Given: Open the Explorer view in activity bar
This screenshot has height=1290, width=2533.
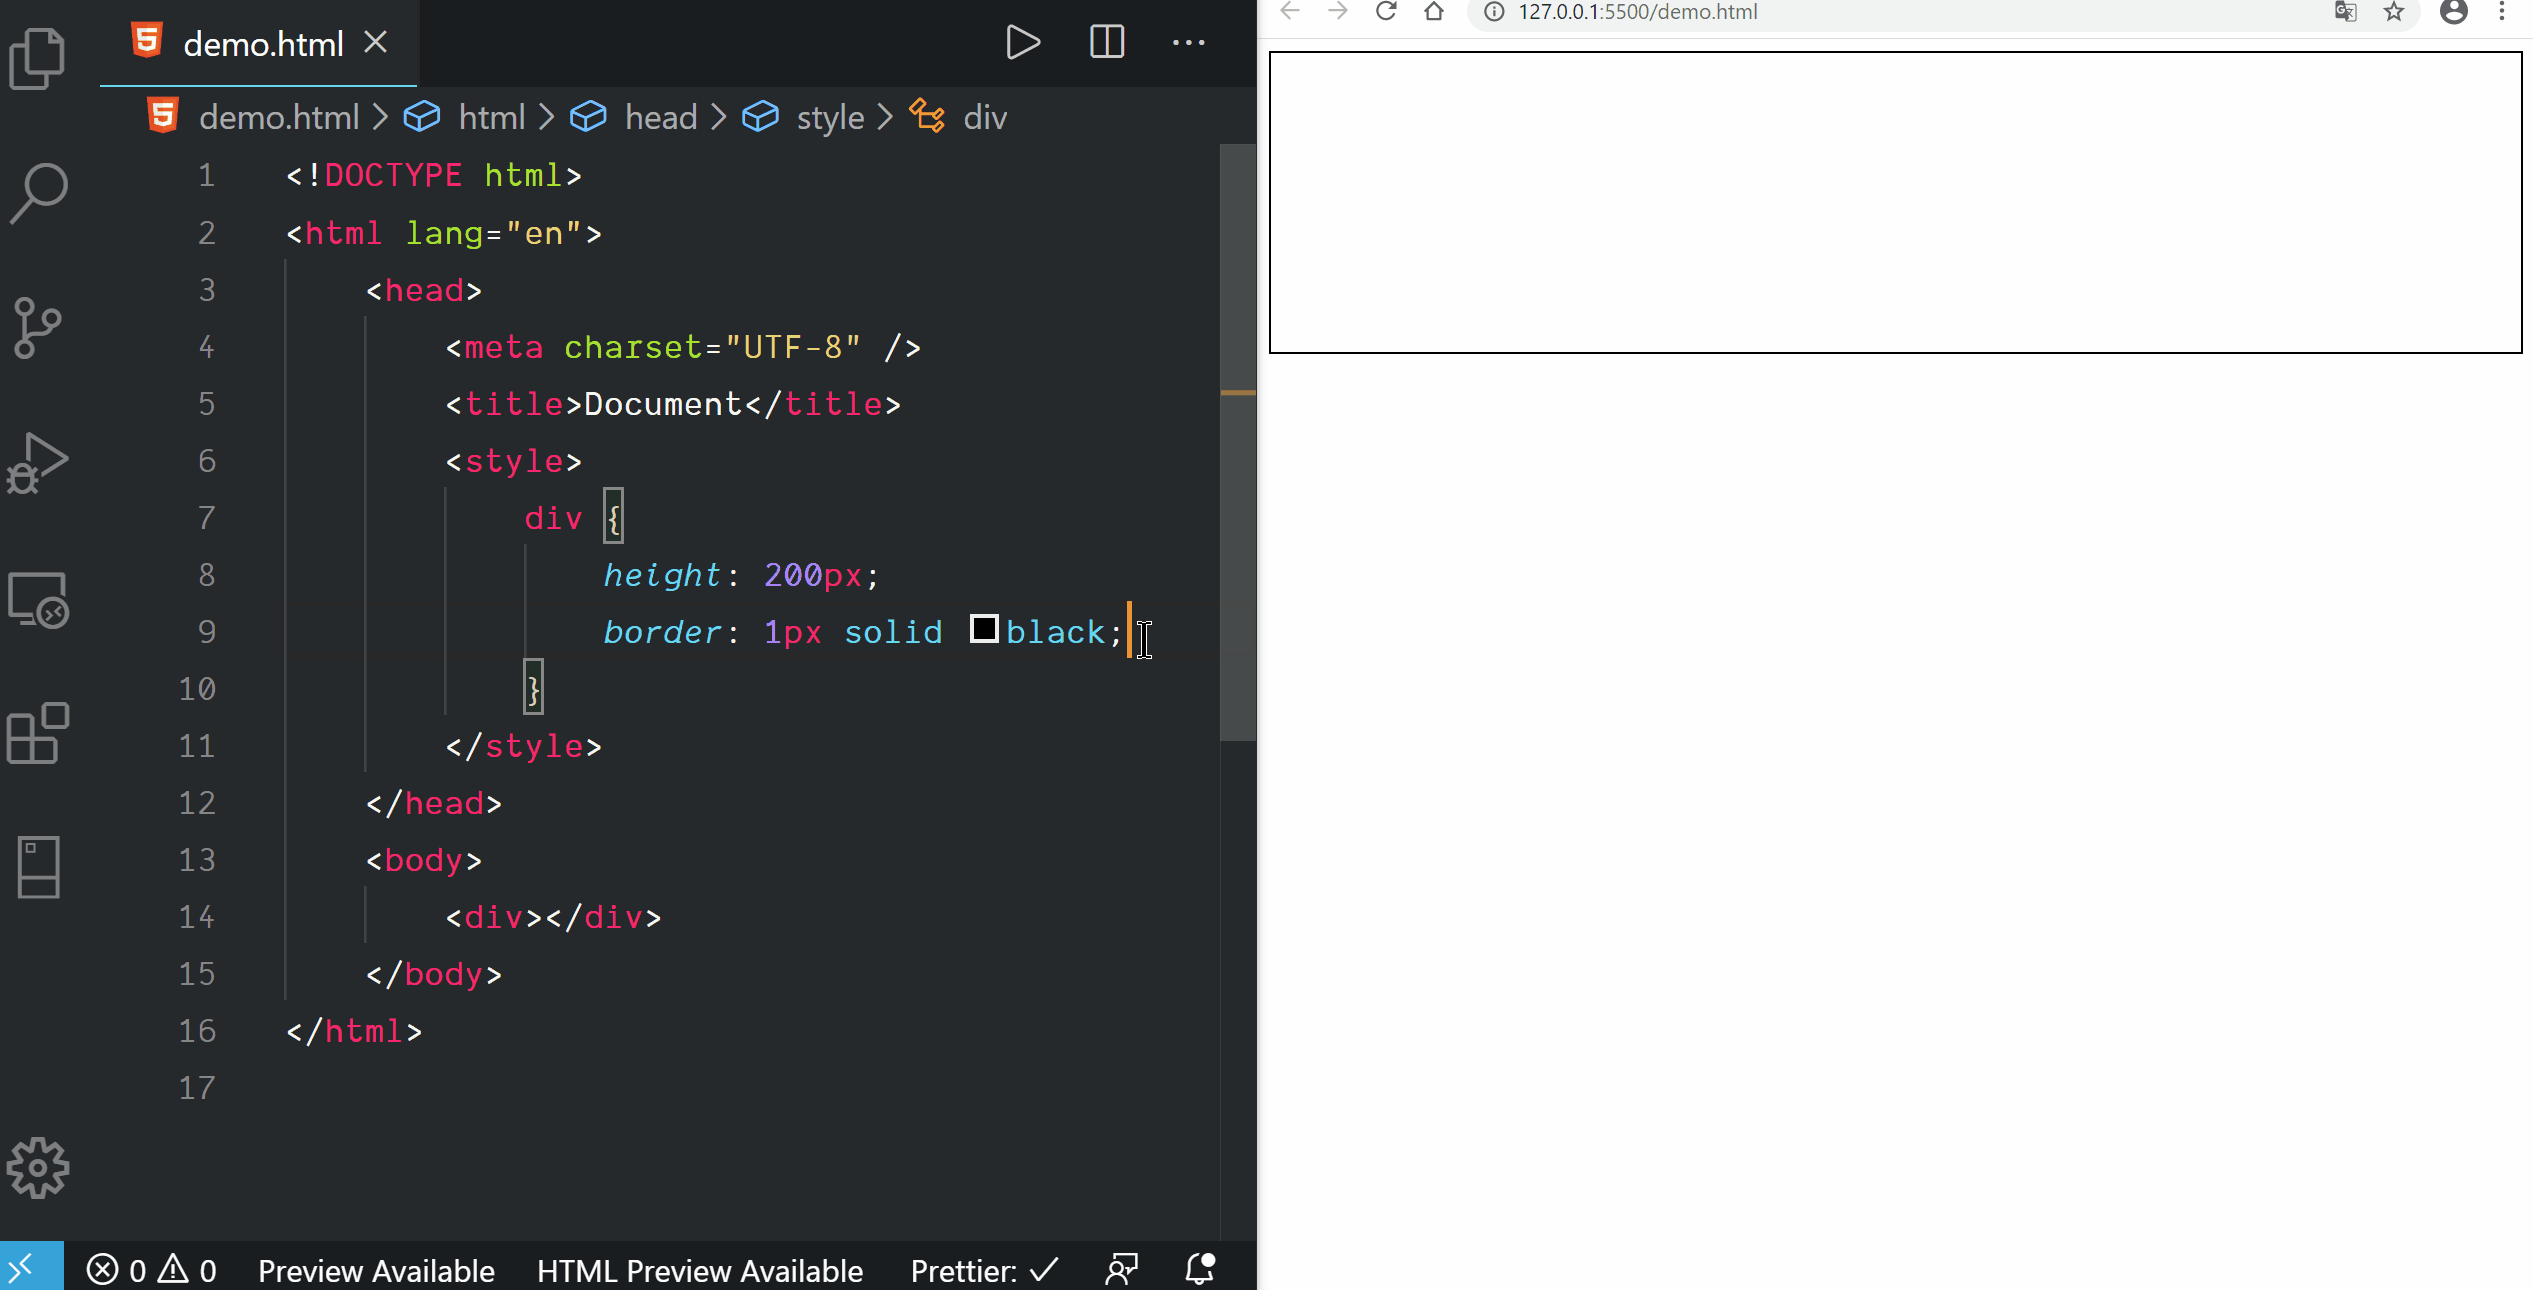Looking at the screenshot, I should coord(37,57).
